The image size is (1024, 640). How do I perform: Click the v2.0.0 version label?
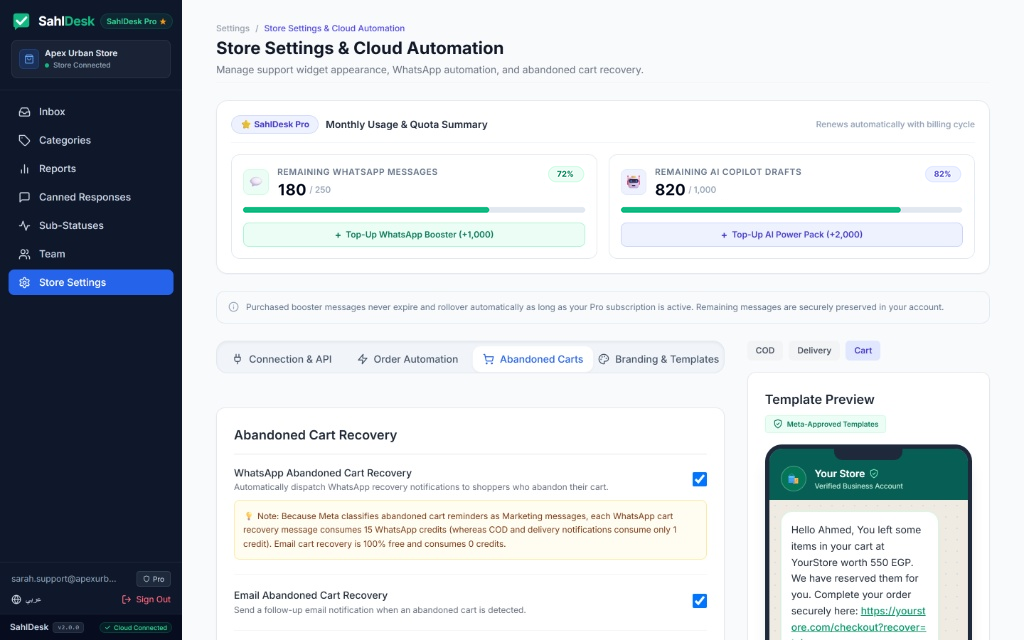pyautogui.click(x=68, y=627)
